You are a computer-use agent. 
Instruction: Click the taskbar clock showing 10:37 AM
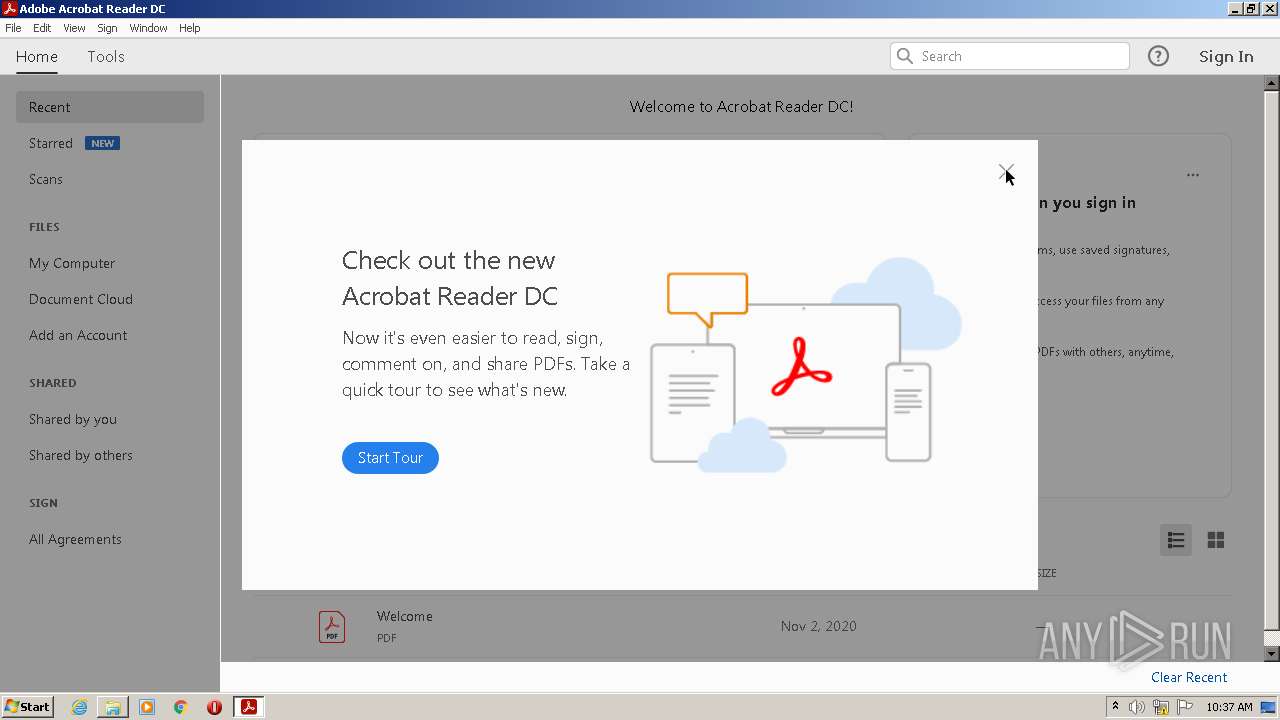[1229, 707]
